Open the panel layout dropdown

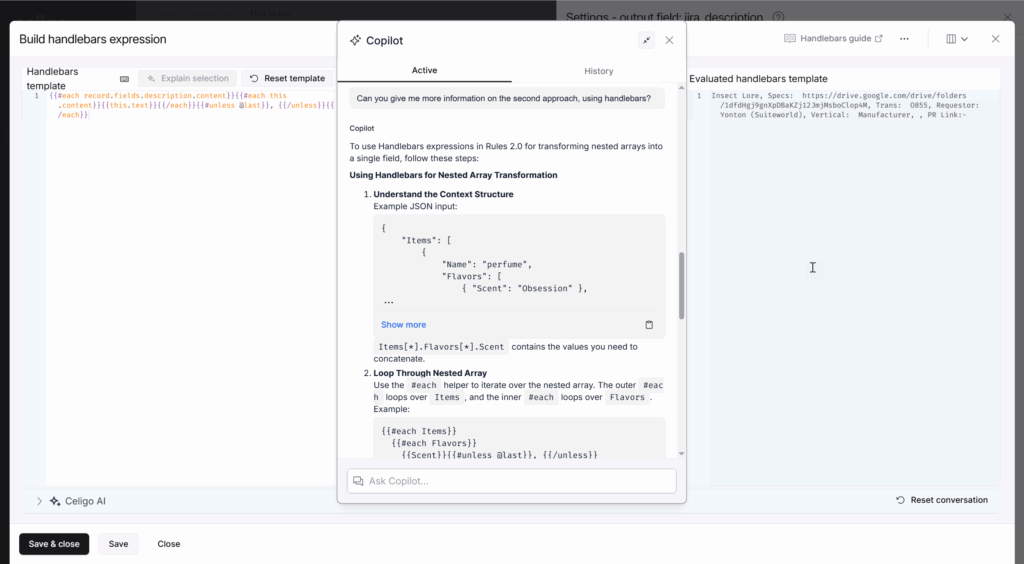[x=956, y=39]
